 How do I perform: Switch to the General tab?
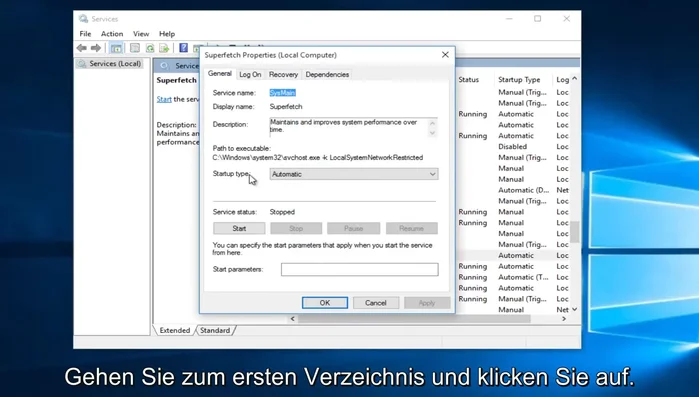(x=220, y=74)
